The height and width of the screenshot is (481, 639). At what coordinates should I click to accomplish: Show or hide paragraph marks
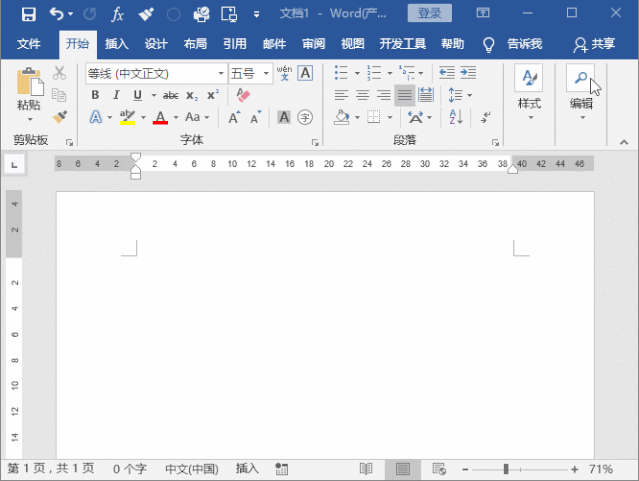coord(485,117)
